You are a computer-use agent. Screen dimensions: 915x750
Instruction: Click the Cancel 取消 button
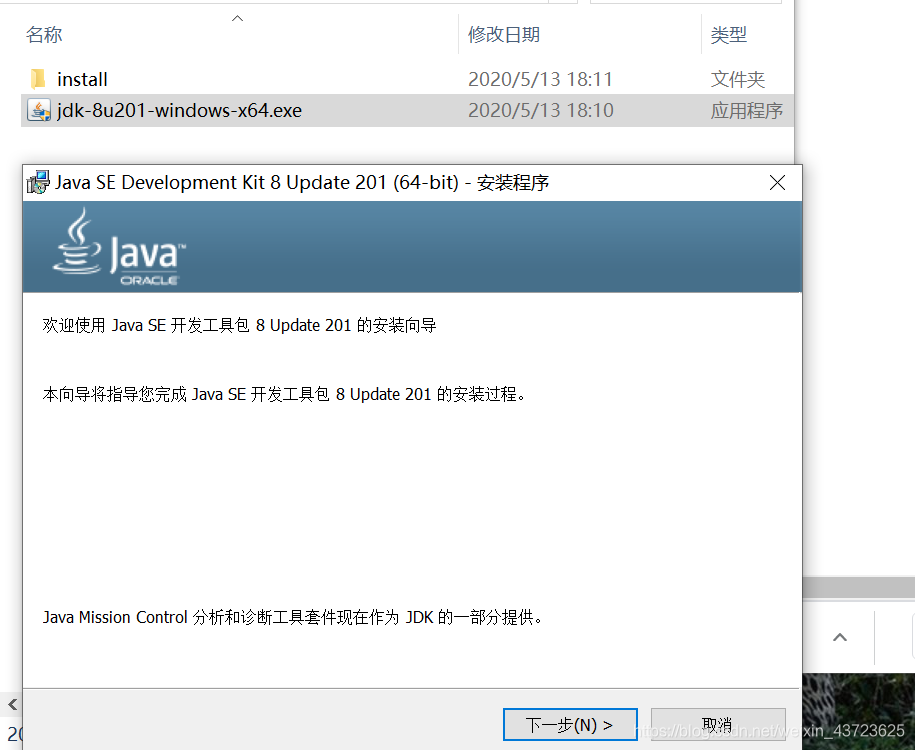point(718,724)
